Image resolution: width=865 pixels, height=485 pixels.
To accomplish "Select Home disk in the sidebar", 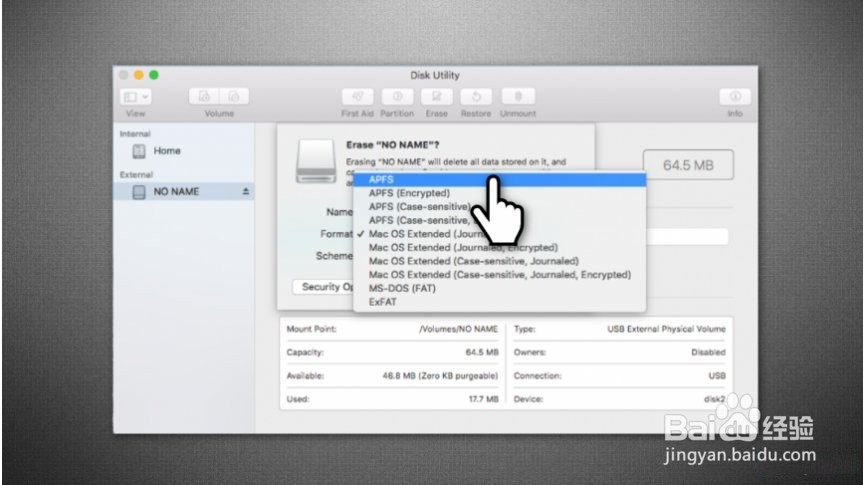I will [x=184, y=151].
